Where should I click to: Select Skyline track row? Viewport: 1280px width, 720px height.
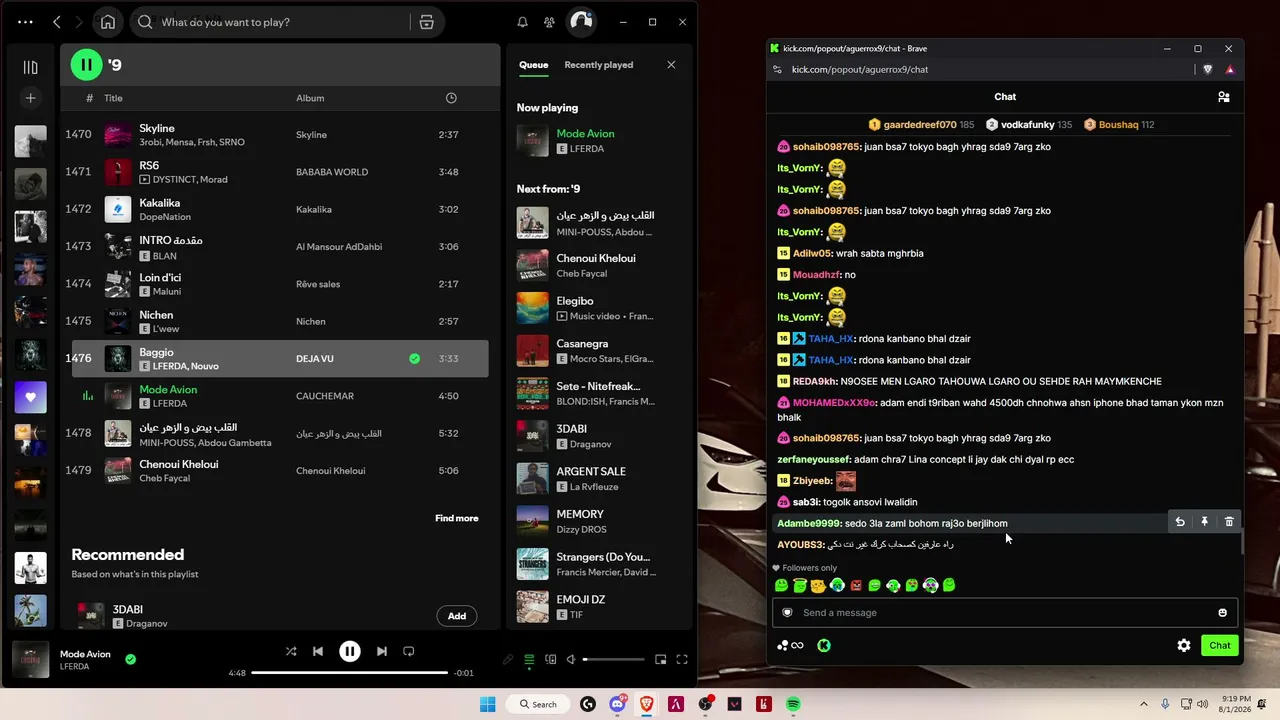coord(280,135)
